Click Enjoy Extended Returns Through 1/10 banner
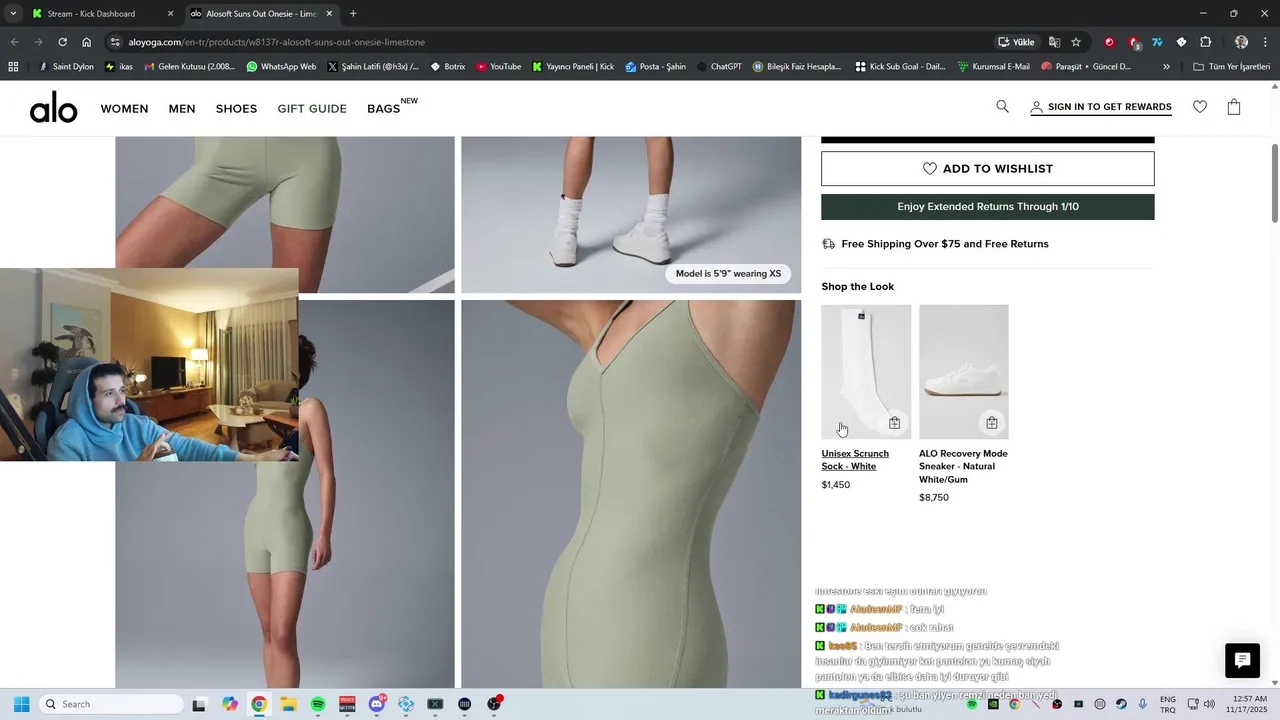Image resolution: width=1280 pixels, height=720 pixels. 987,207
